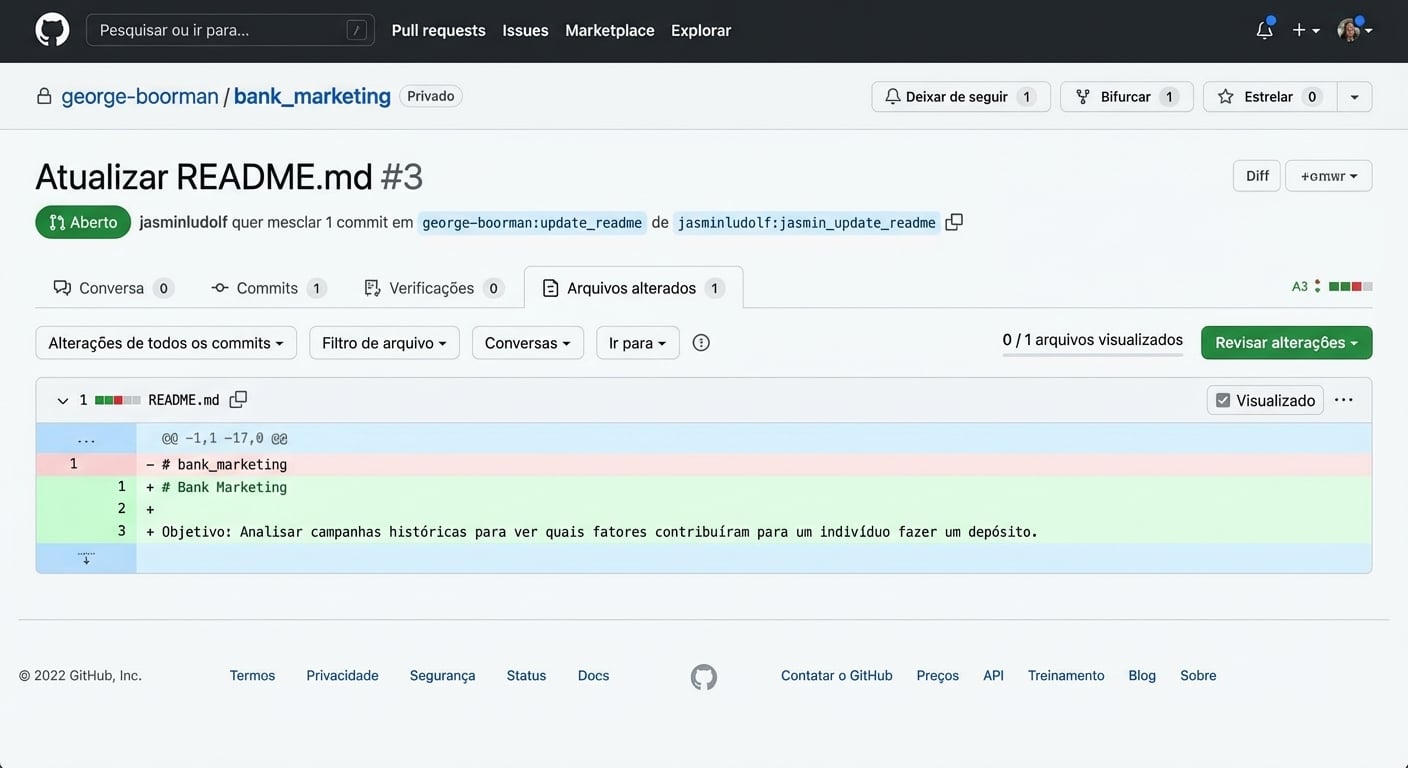Open the jasminludolf:jasmin_update_readme head branch
Viewport: 1408px width, 768px height.
(807, 223)
